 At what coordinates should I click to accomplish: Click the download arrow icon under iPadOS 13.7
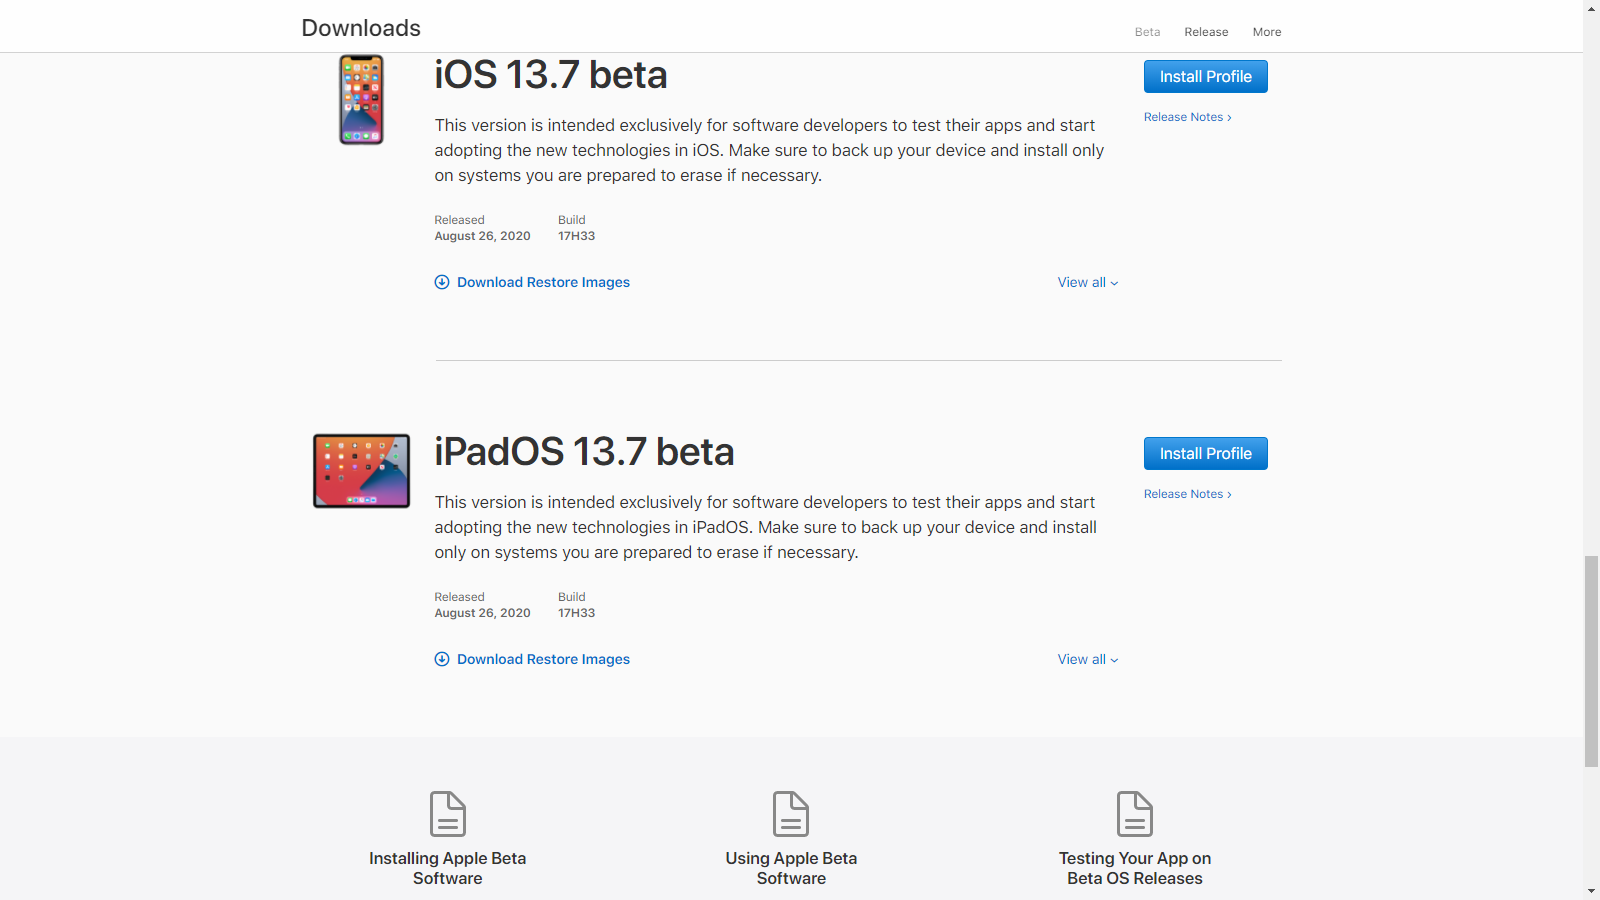coord(442,659)
